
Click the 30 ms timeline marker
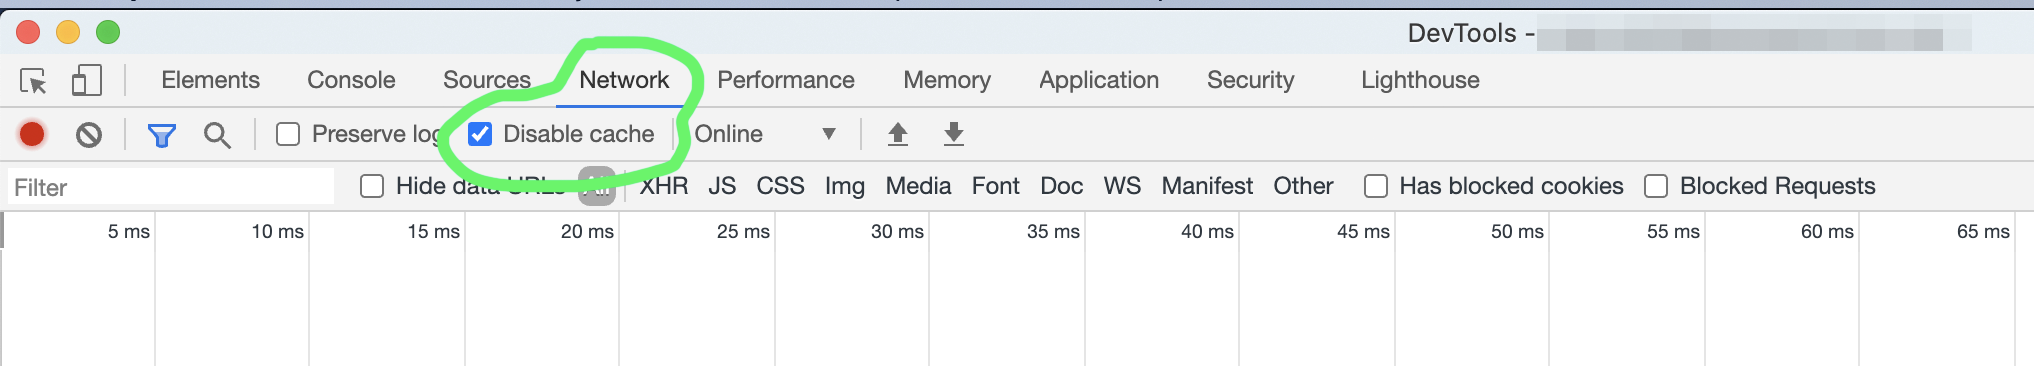(897, 231)
